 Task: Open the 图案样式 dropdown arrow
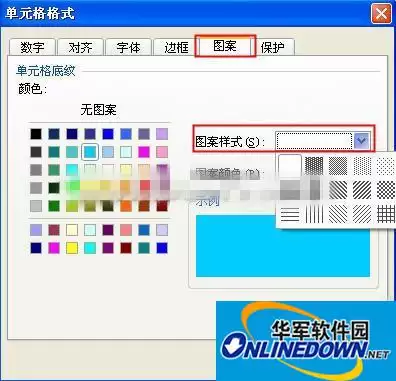[362, 141]
